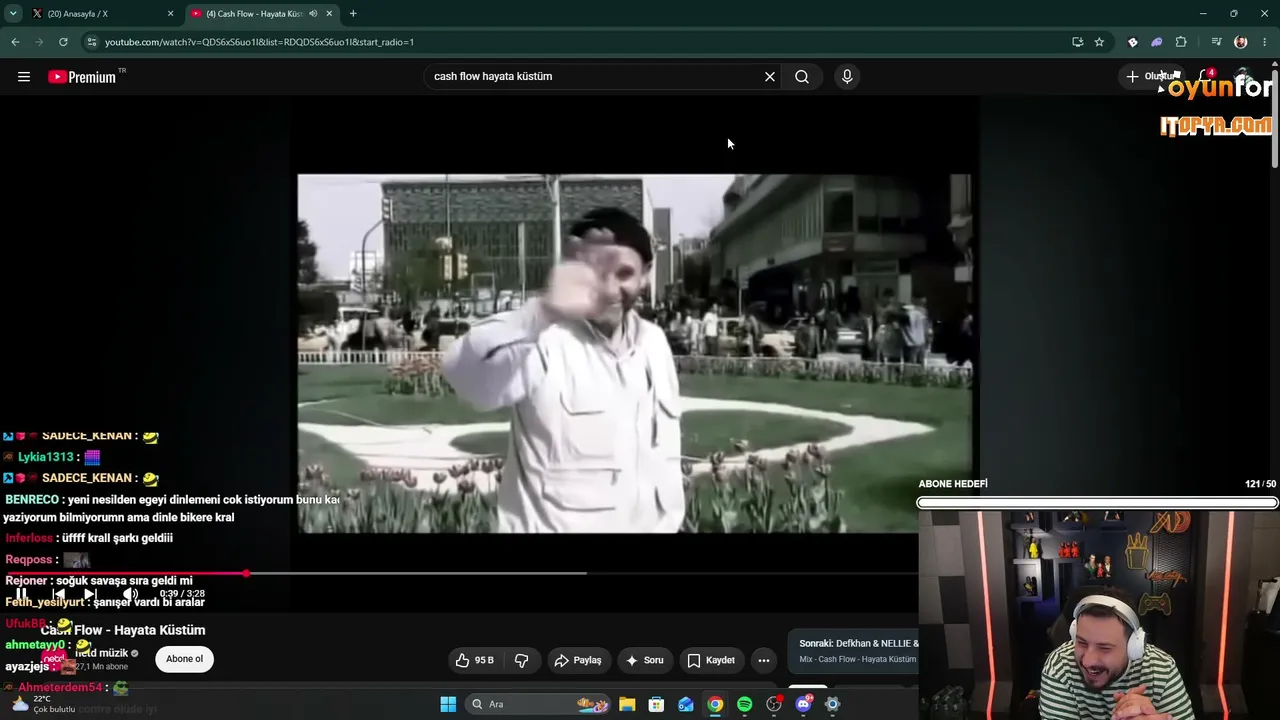This screenshot has height=720, width=1280.
Task: Open OBS Studio from the taskbar
Action: [x=774, y=704]
